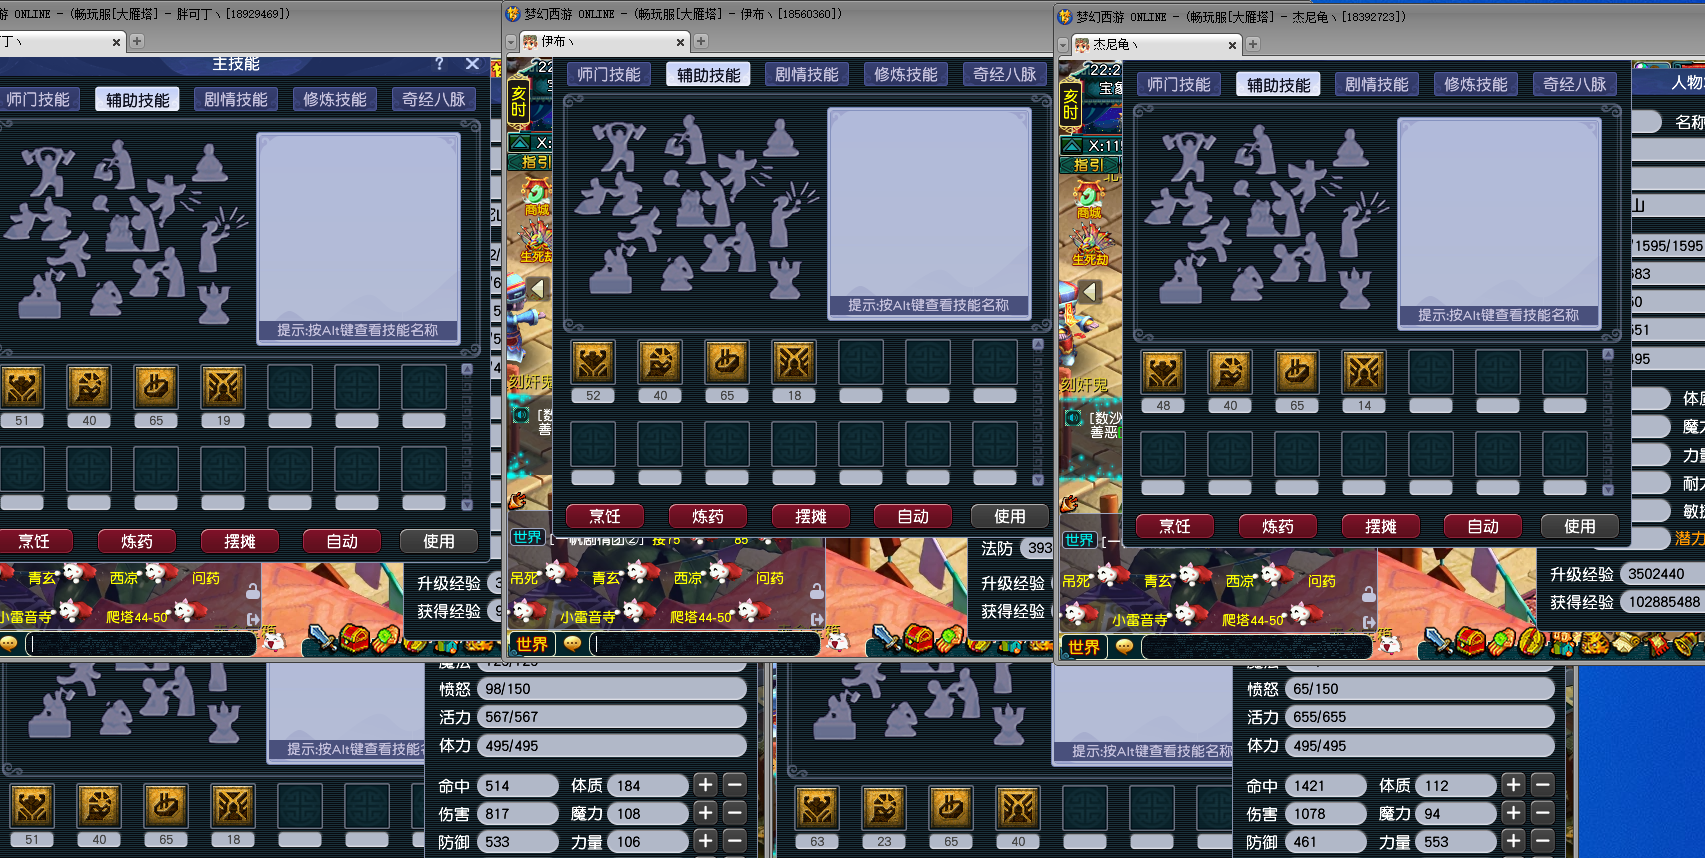The width and height of the screenshot is (1705, 858).
Task: Expand minimap triangle in 杰尼龟 window
Action: click(1072, 146)
